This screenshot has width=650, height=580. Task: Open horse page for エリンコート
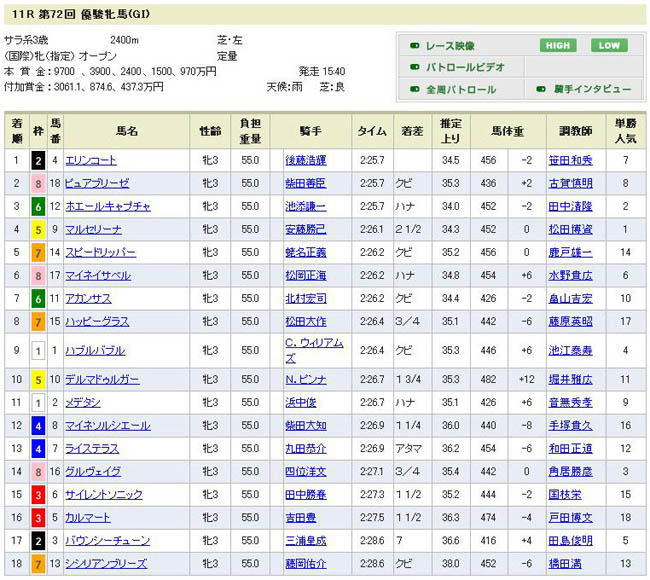91,160
